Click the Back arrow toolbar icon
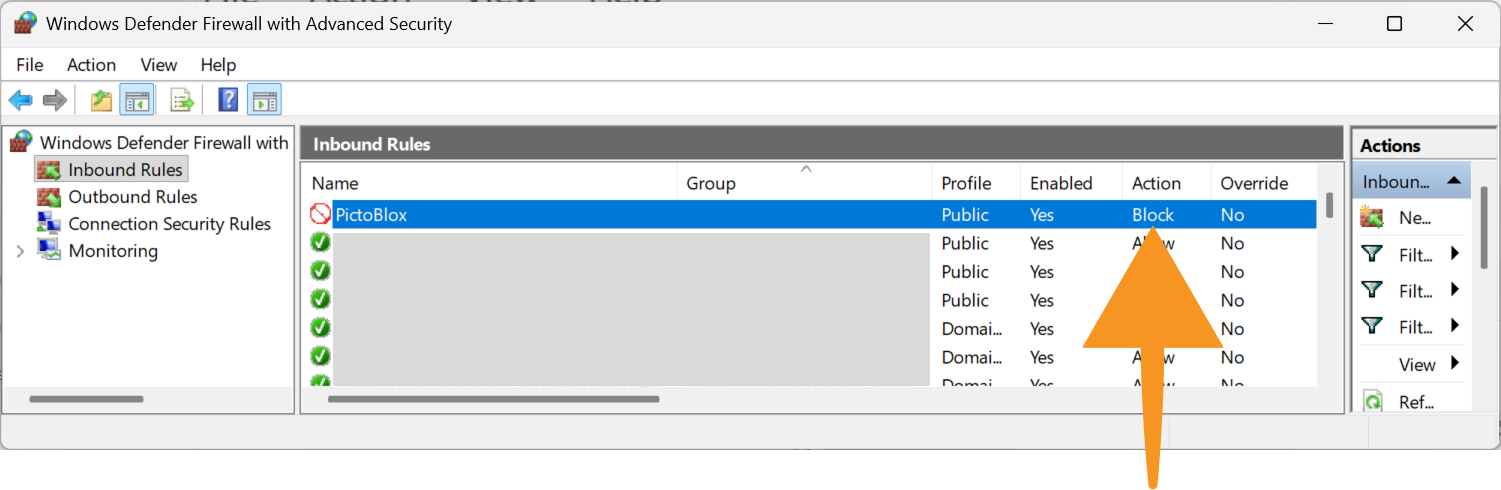Screen dimensions: 1501x490 (x=20, y=100)
